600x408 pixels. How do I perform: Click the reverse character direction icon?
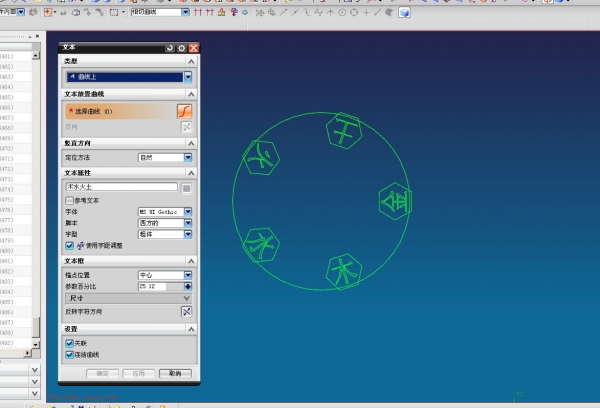pos(186,312)
